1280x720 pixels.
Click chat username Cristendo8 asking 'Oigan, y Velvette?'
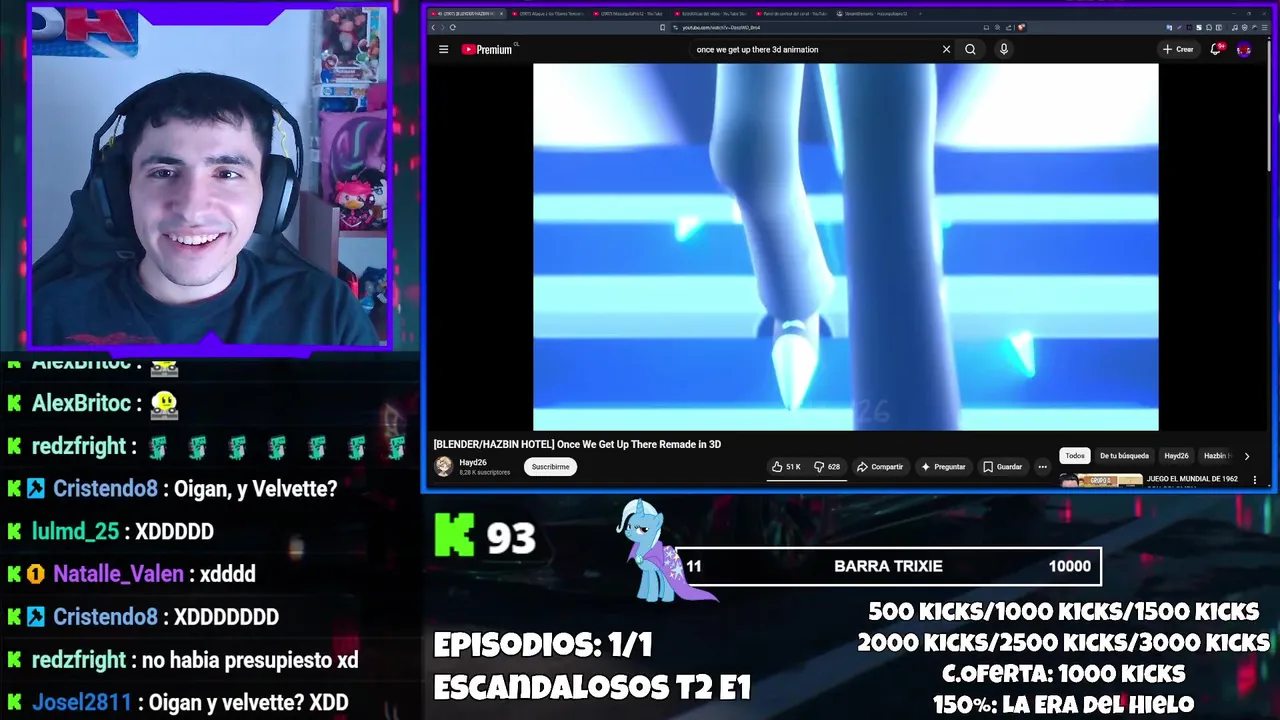coord(105,489)
